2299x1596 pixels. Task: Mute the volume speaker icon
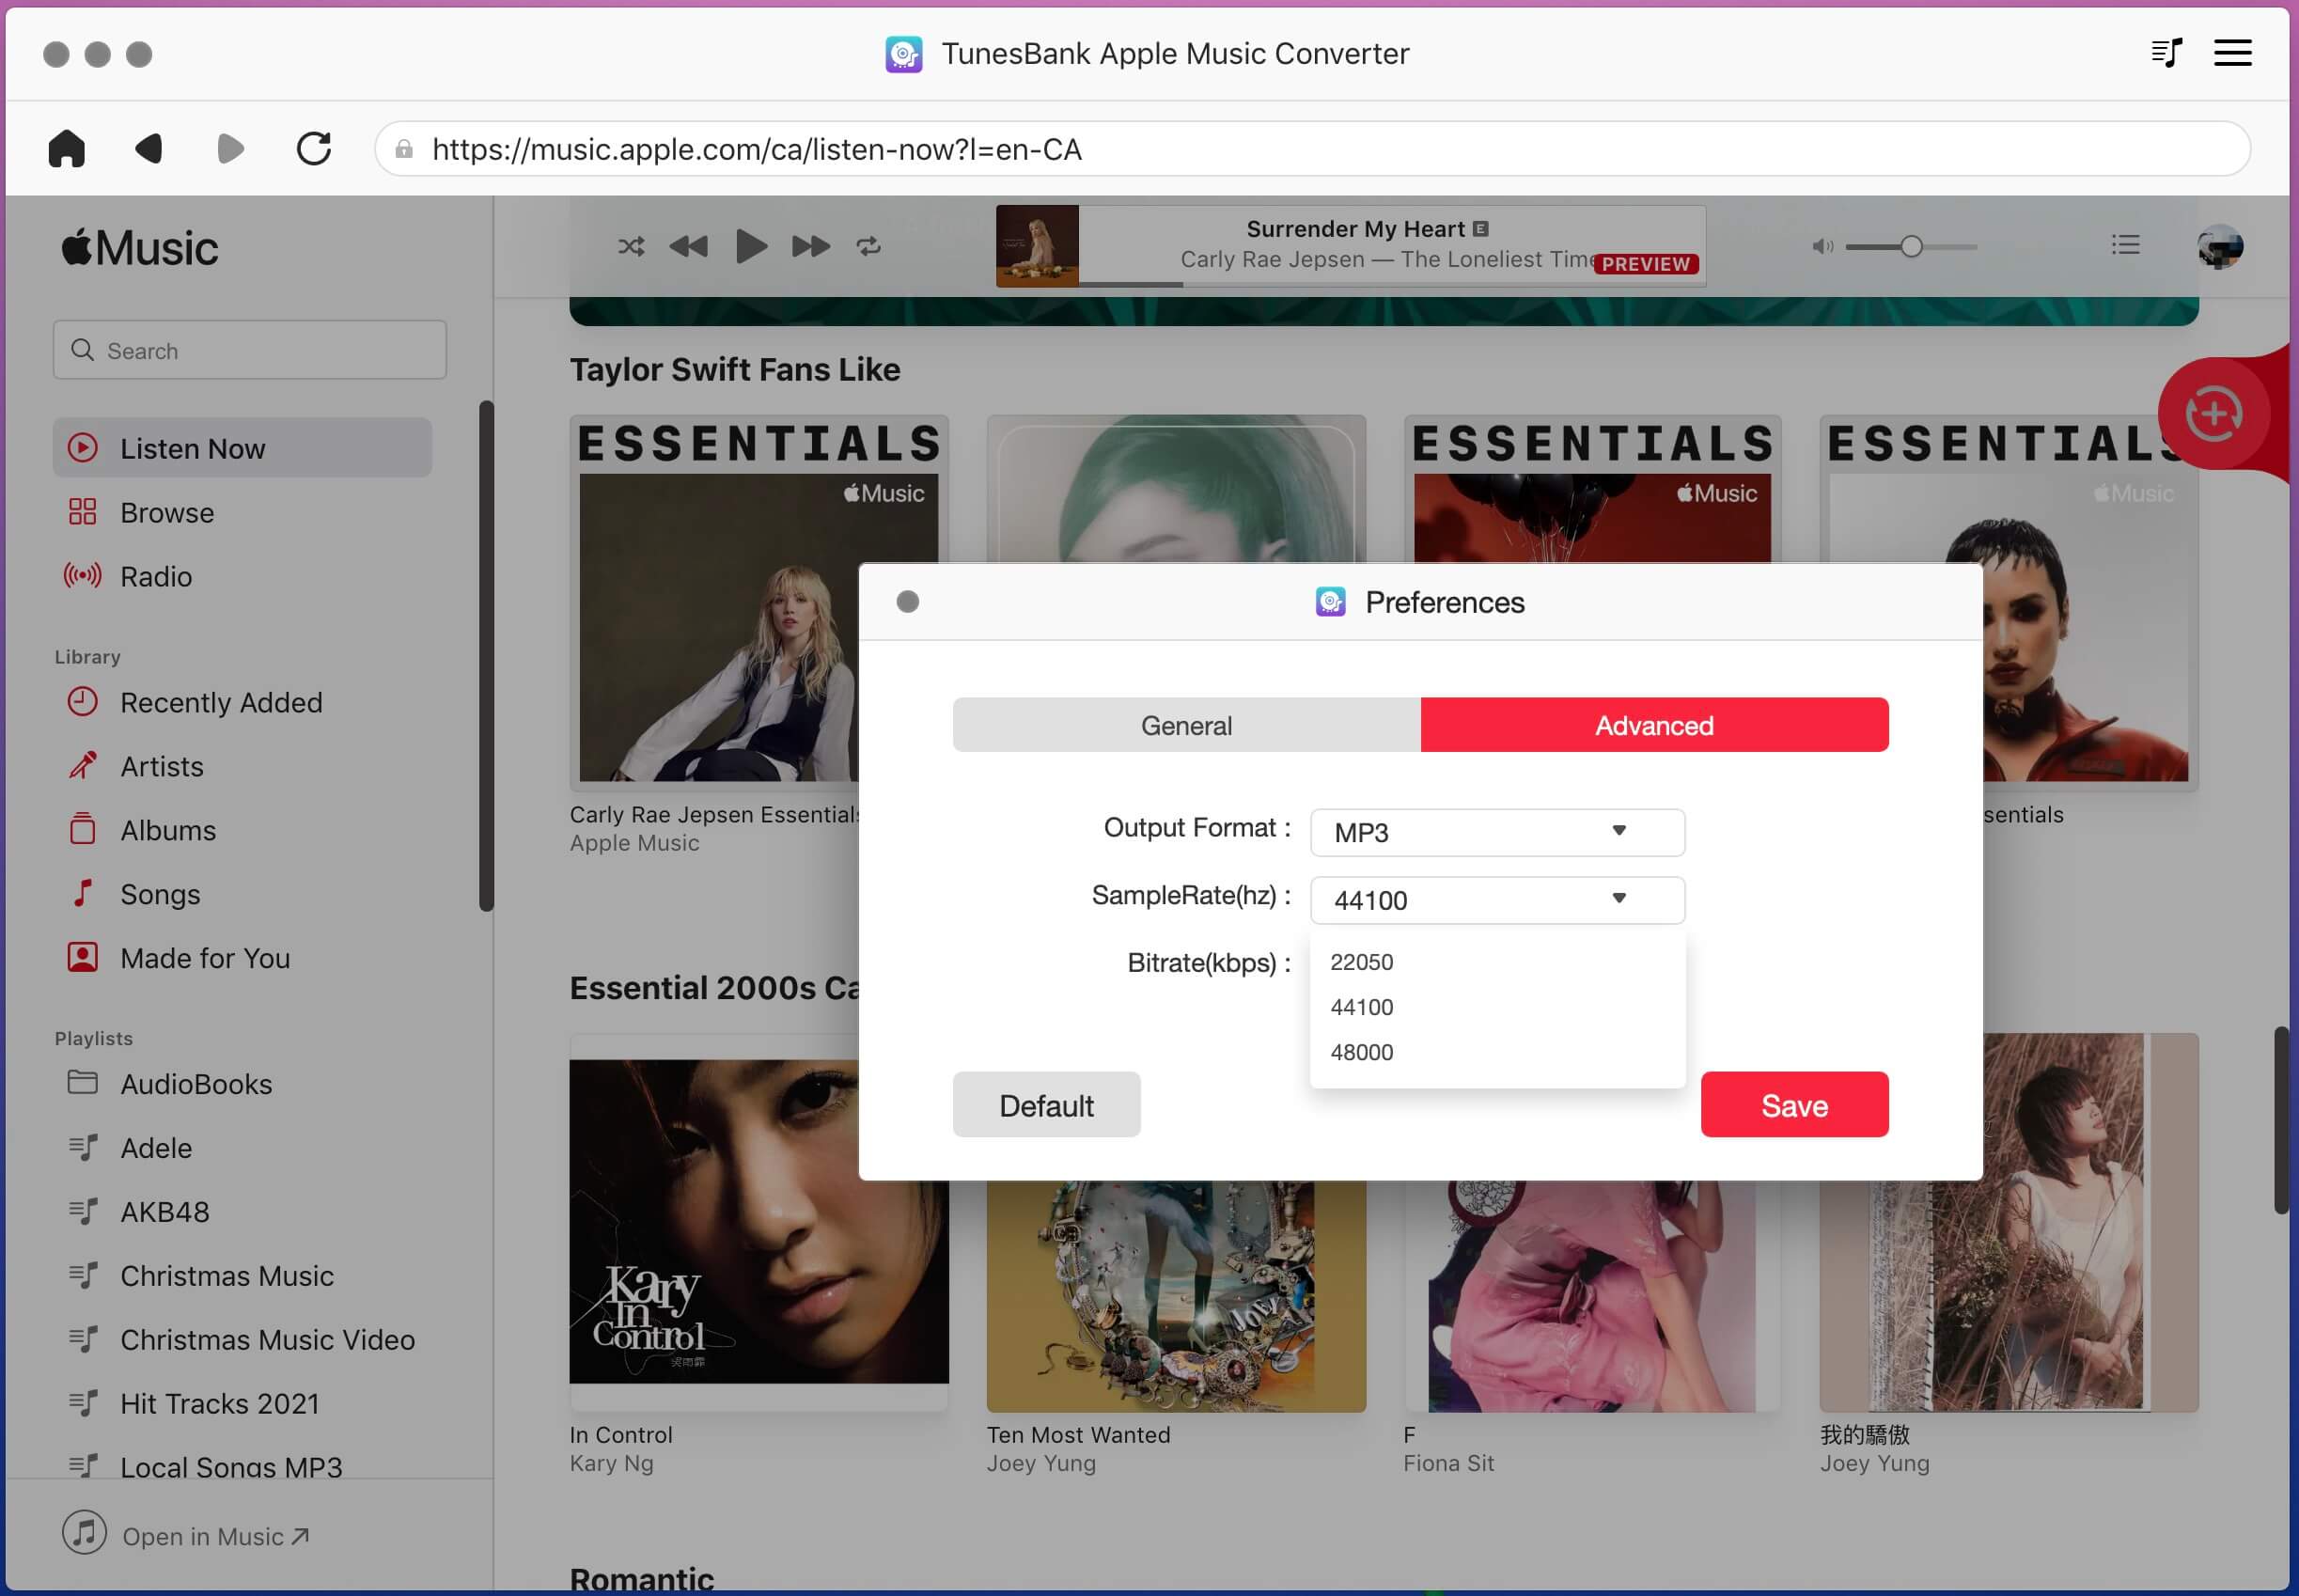(1823, 246)
